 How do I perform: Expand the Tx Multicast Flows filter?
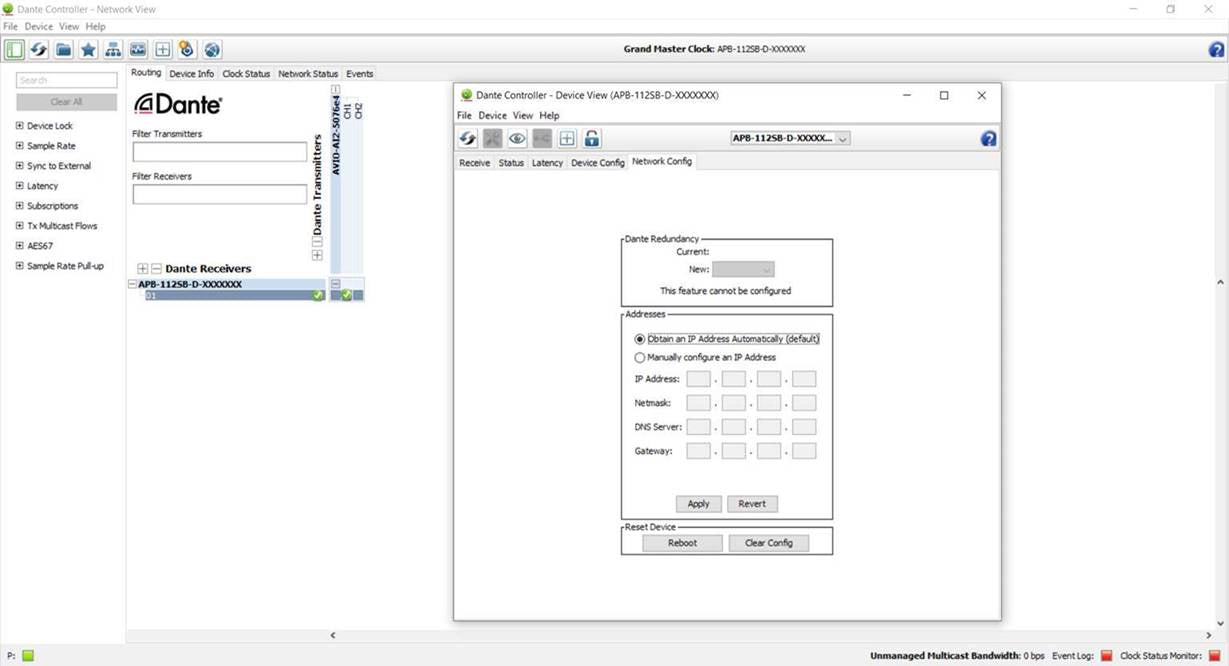point(20,226)
